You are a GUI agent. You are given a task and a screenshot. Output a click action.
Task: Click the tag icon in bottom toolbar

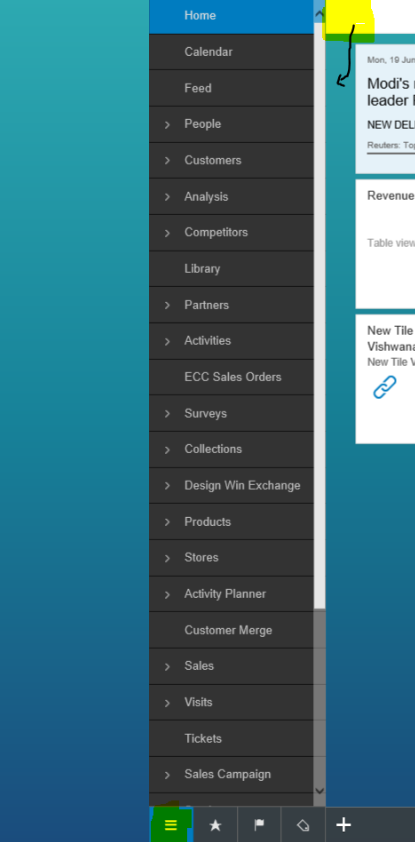pyautogui.click(x=303, y=825)
